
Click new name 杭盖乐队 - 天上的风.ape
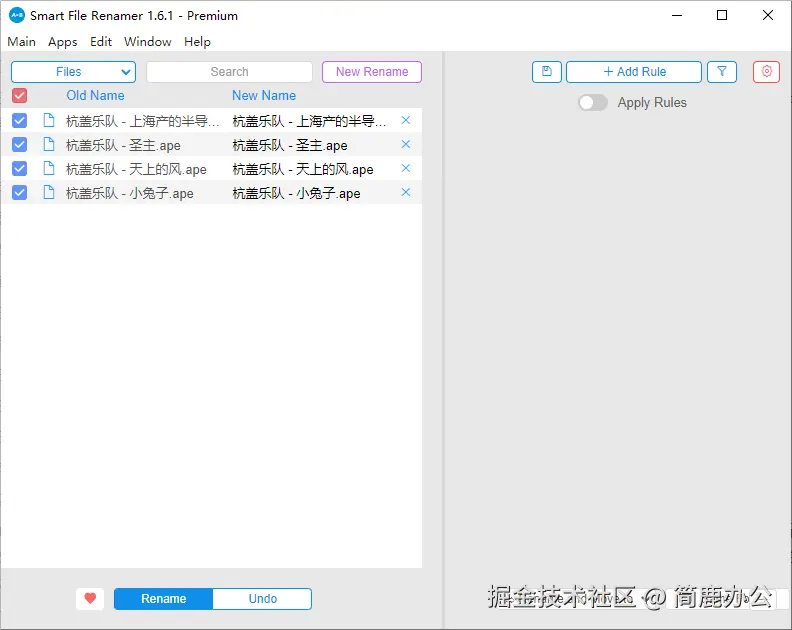[x=303, y=169]
